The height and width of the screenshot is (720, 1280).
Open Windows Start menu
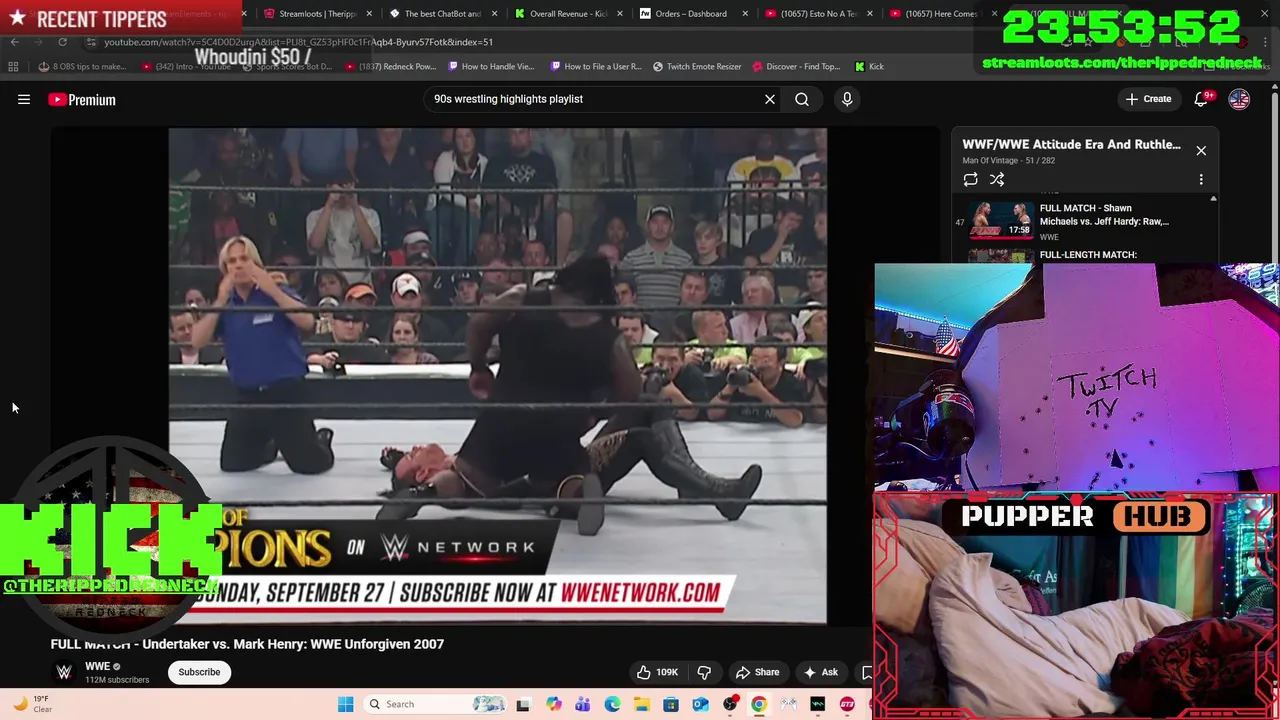pos(345,704)
